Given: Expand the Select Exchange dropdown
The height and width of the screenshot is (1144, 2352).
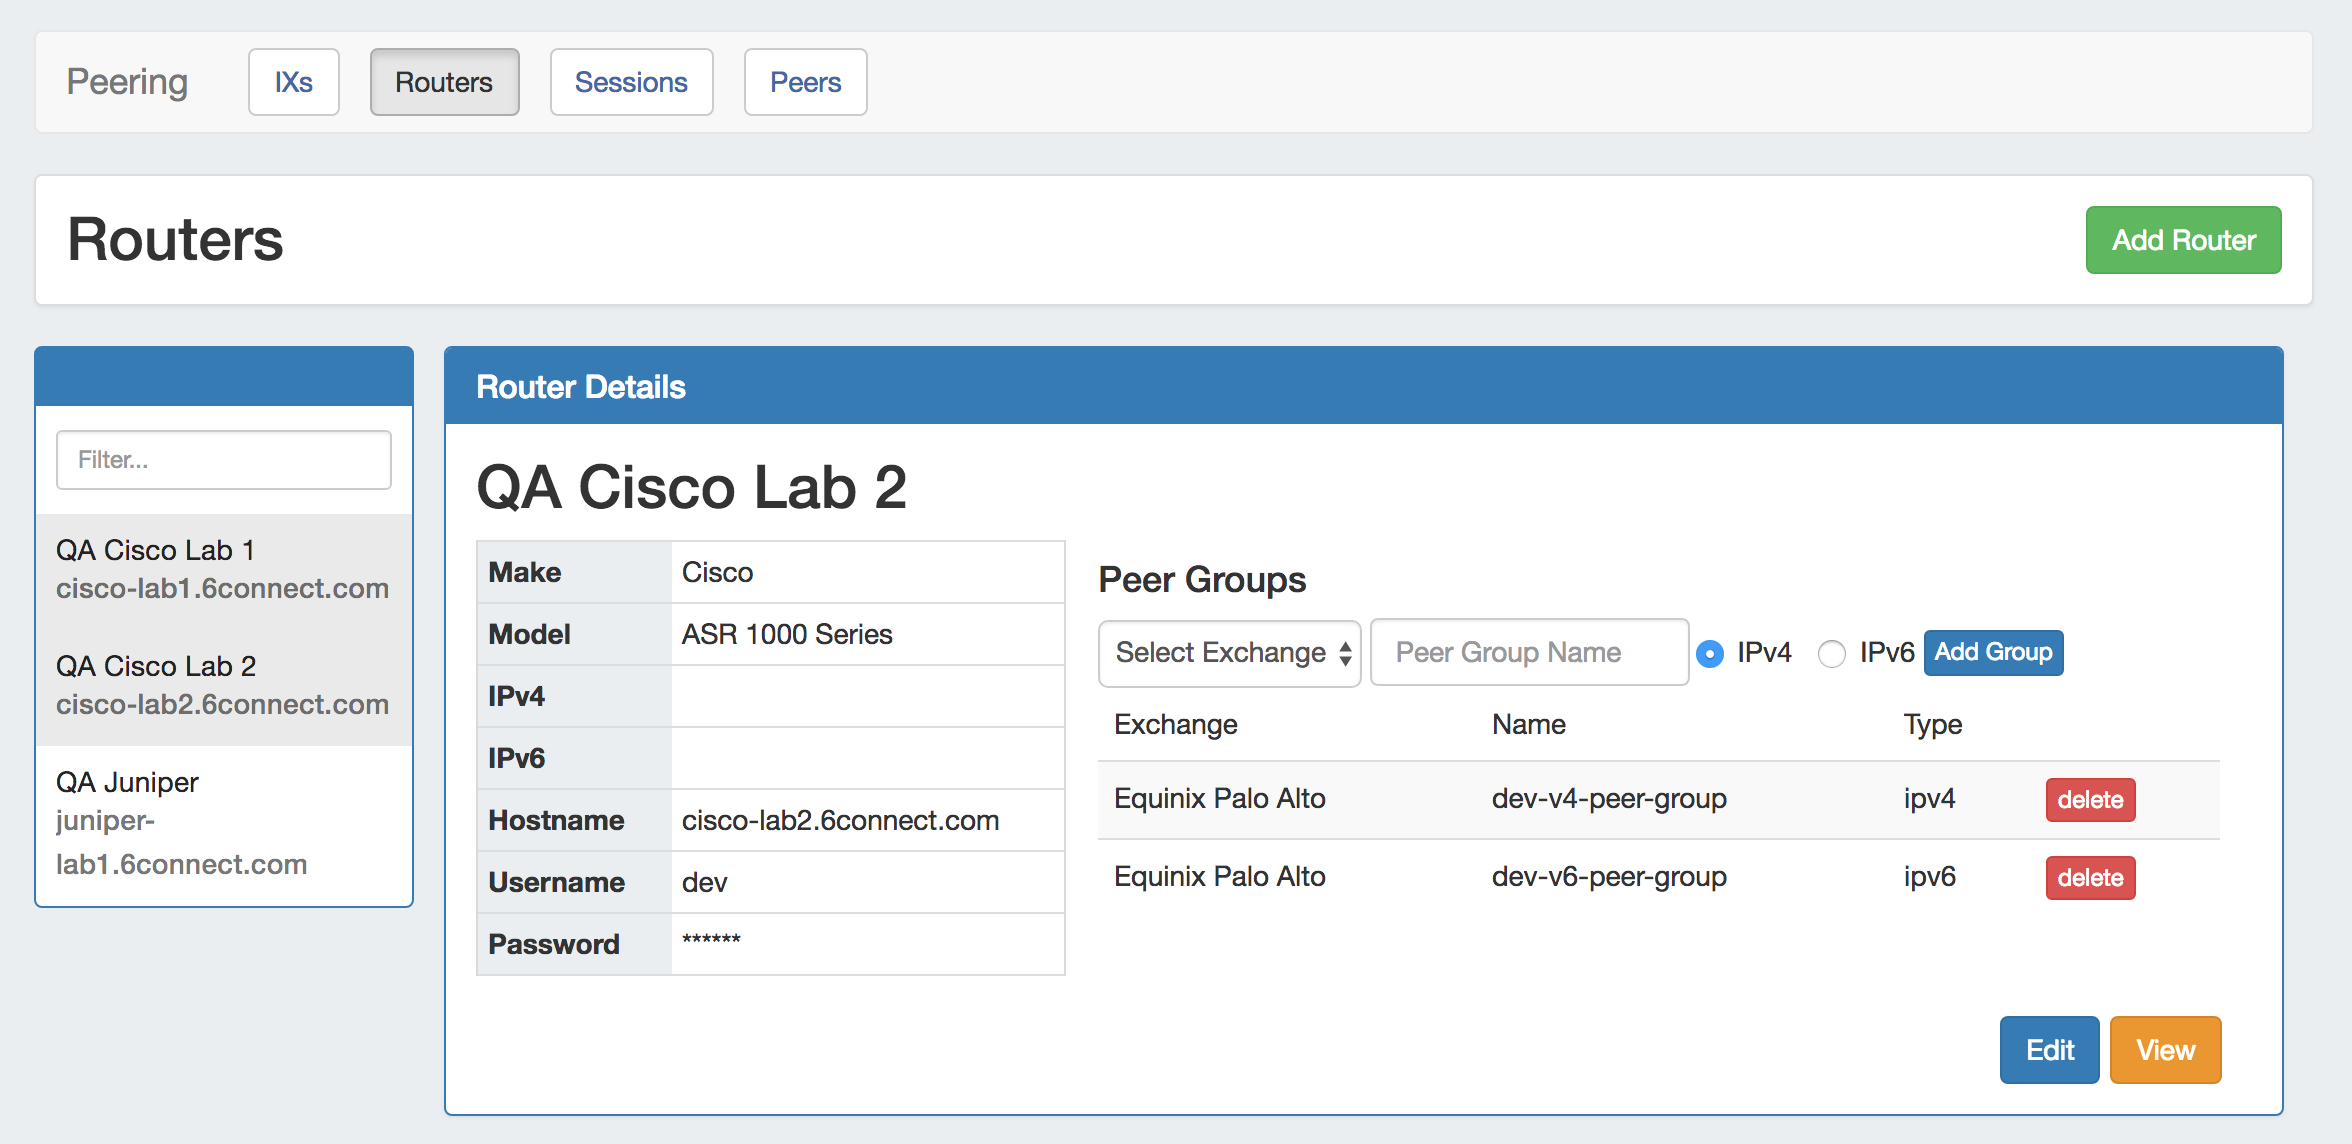Looking at the screenshot, I should pos(1230,653).
